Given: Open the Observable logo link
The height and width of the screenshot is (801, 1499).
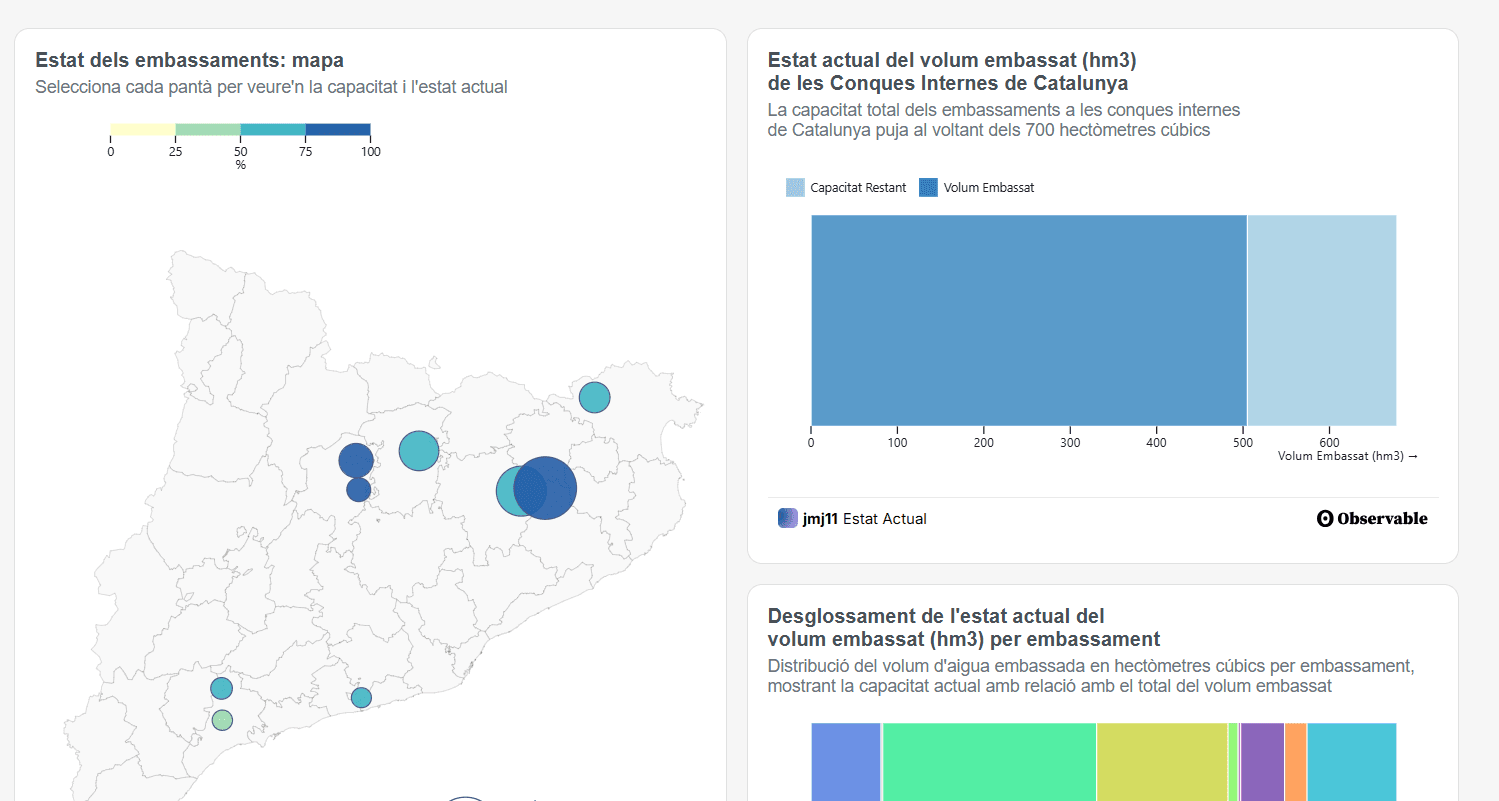Looking at the screenshot, I should tap(1372, 518).
